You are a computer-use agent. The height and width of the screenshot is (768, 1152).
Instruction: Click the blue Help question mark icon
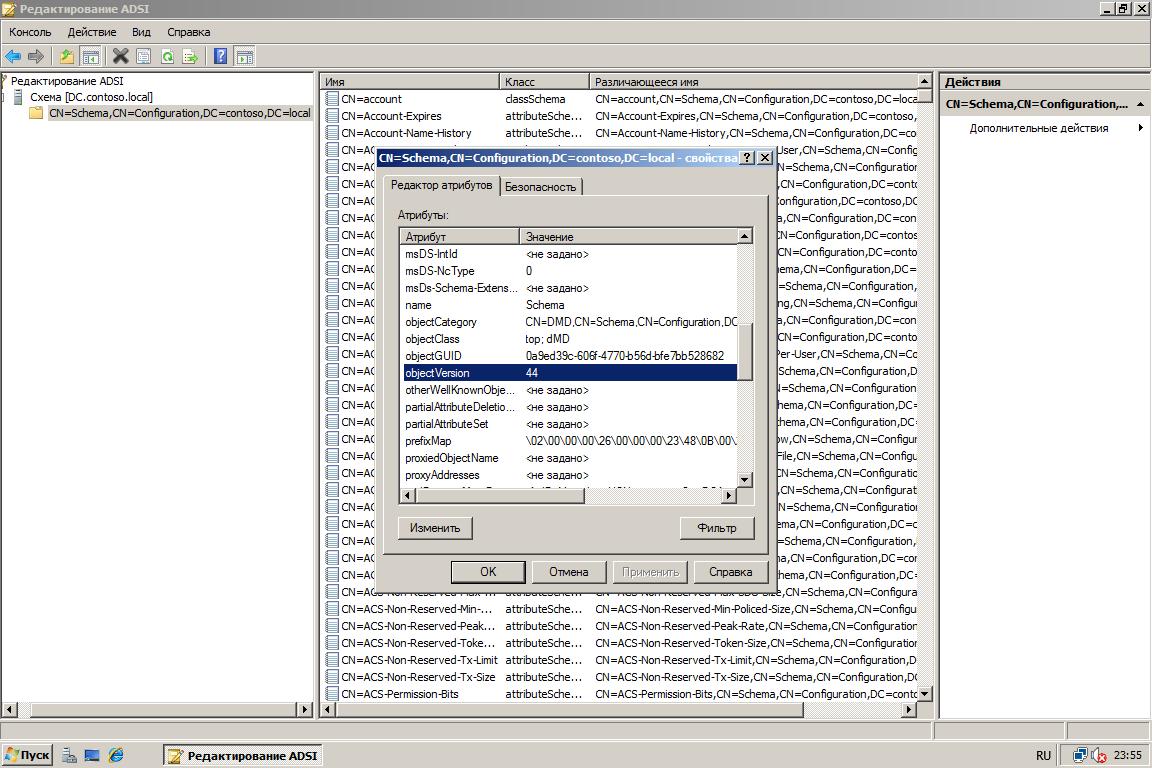220,57
